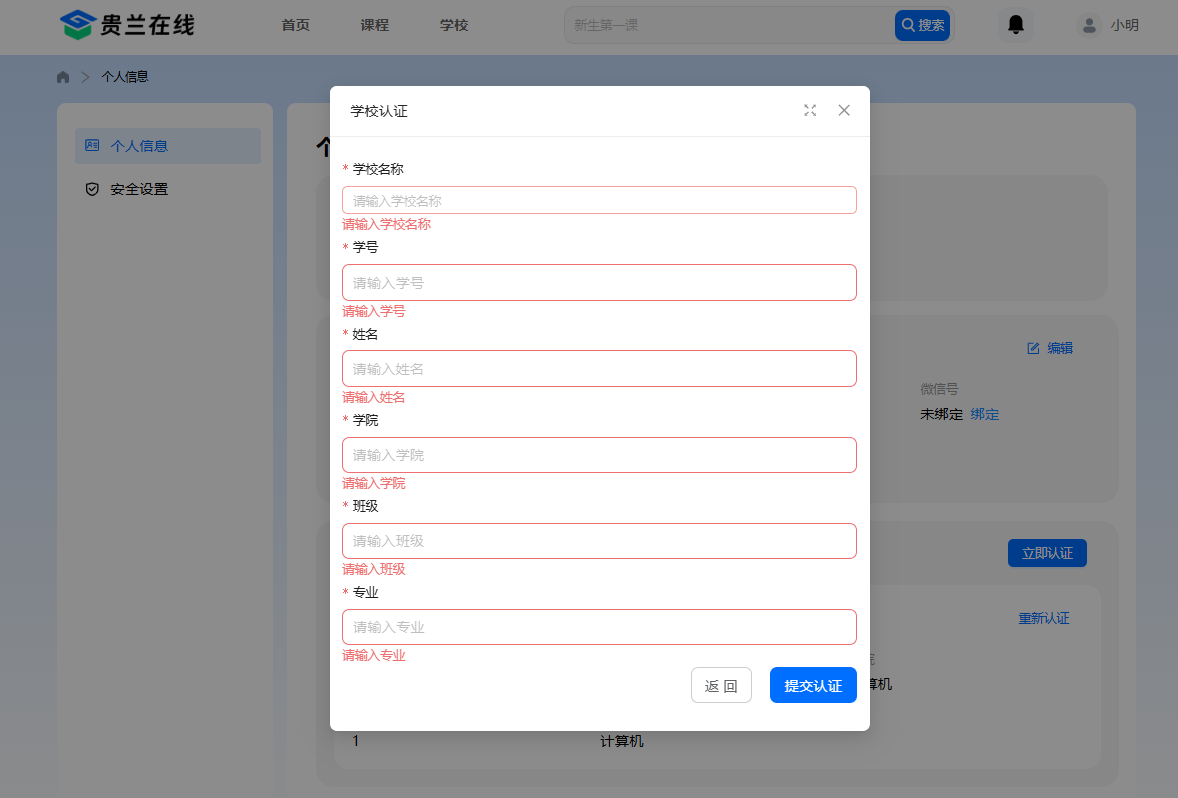Open the 学校 nav item

click(x=454, y=25)
